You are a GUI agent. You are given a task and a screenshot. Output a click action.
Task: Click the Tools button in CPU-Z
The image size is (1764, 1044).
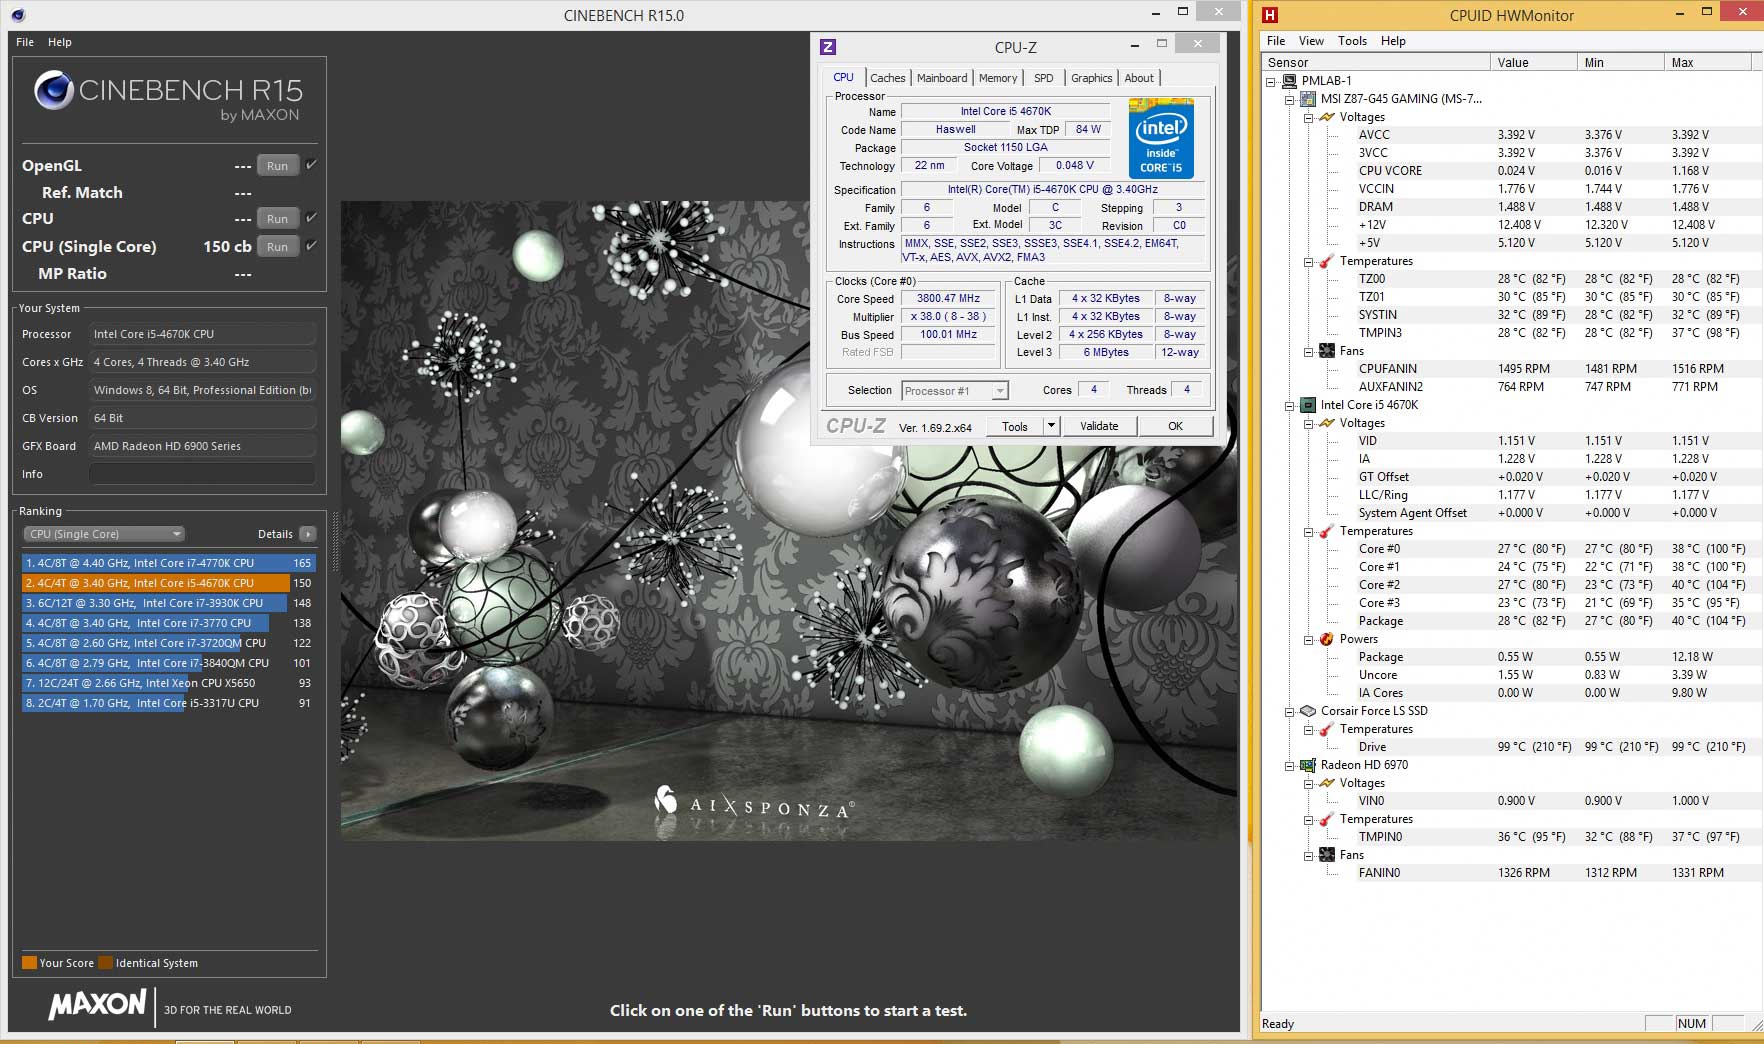tap(1015, 426)
